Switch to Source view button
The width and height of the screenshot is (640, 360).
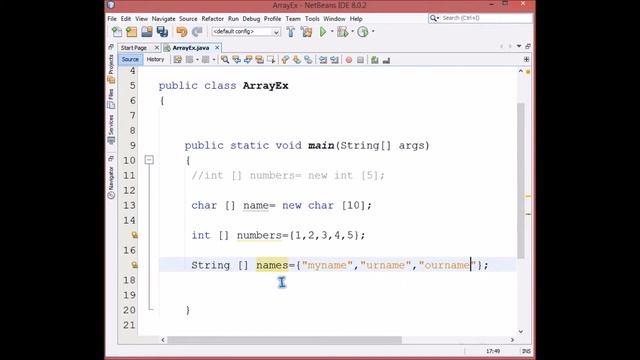130,60
